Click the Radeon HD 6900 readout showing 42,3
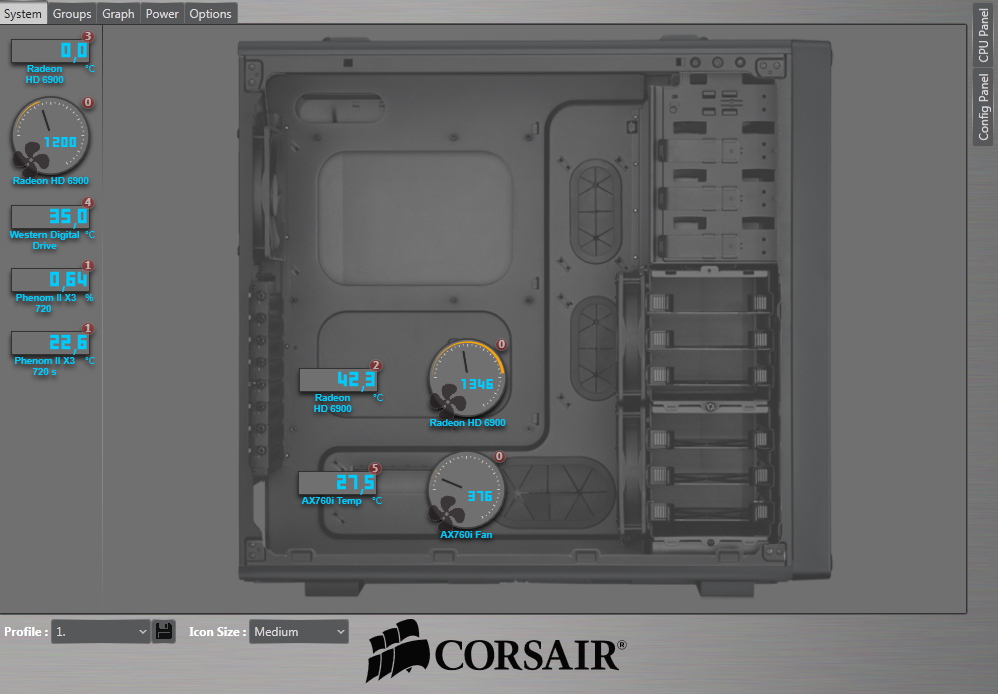This screenshot has width=998, height=694. (x=338, y=380)
